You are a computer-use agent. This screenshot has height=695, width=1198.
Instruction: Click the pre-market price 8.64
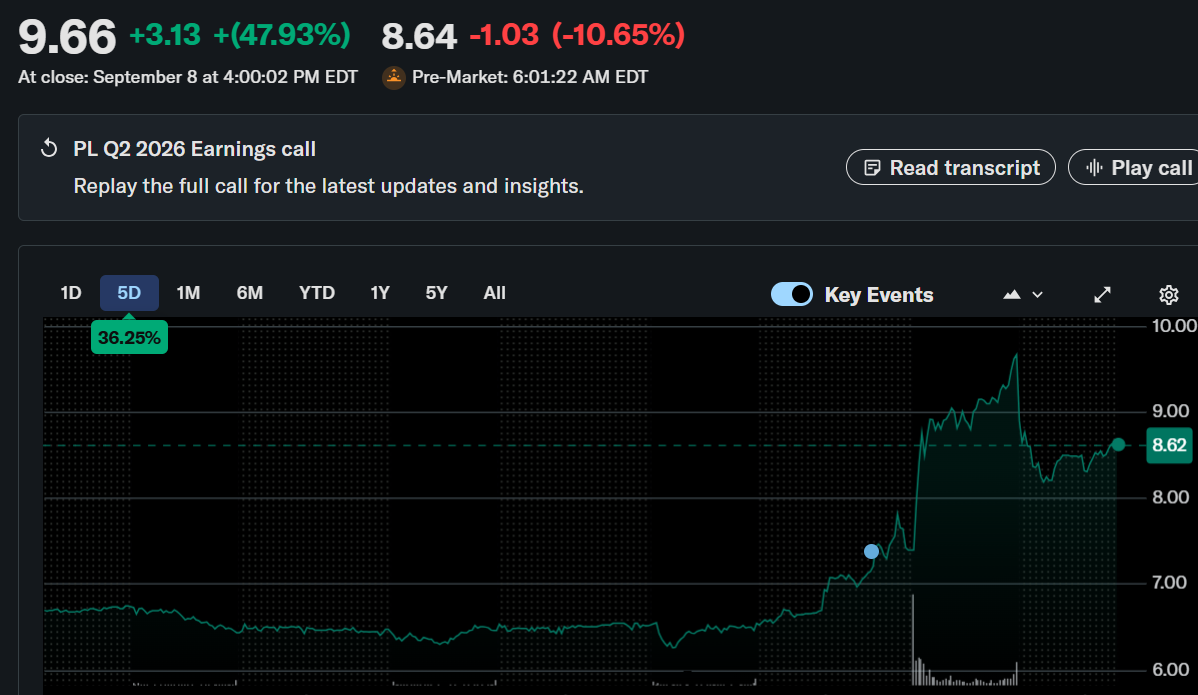[419, 36]
